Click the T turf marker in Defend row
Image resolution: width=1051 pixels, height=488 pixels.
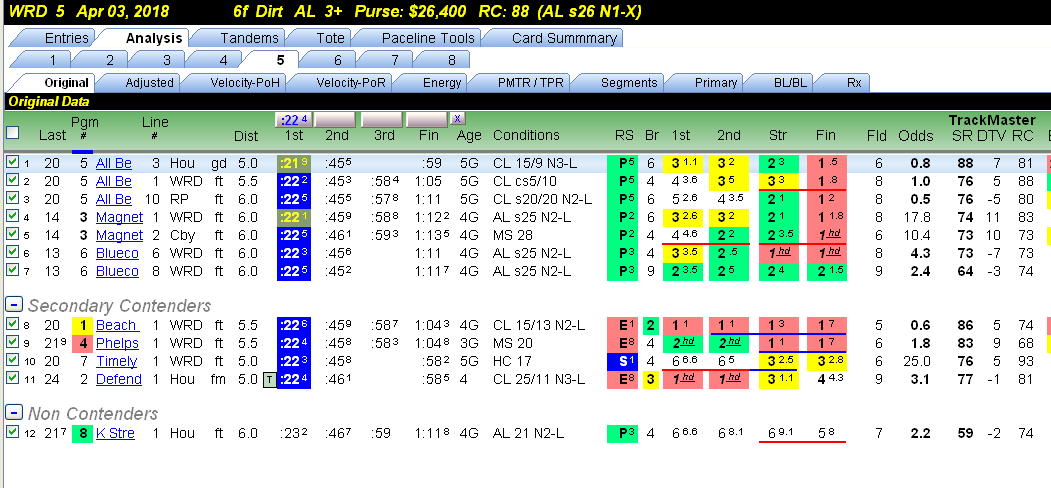[x=268, y=379]
